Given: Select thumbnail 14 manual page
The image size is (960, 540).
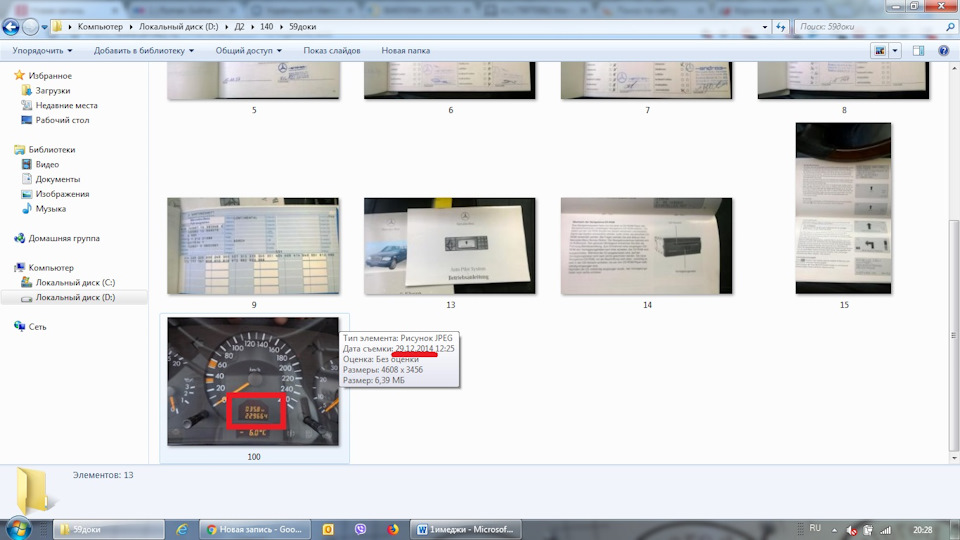Looking at the screenshot, I should coord(647,246).
